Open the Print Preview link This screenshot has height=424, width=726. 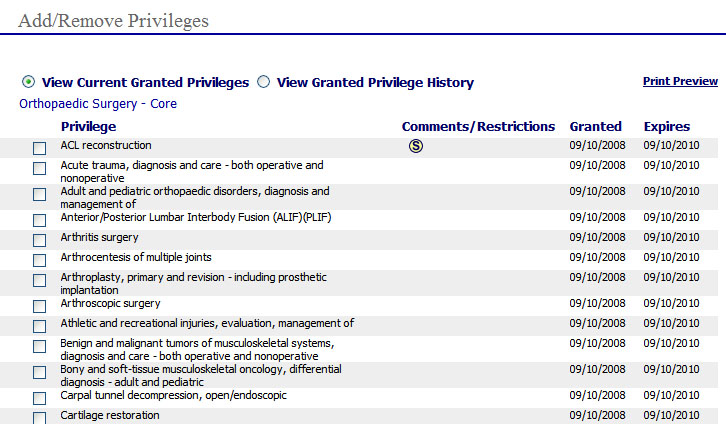coord(680,81)
